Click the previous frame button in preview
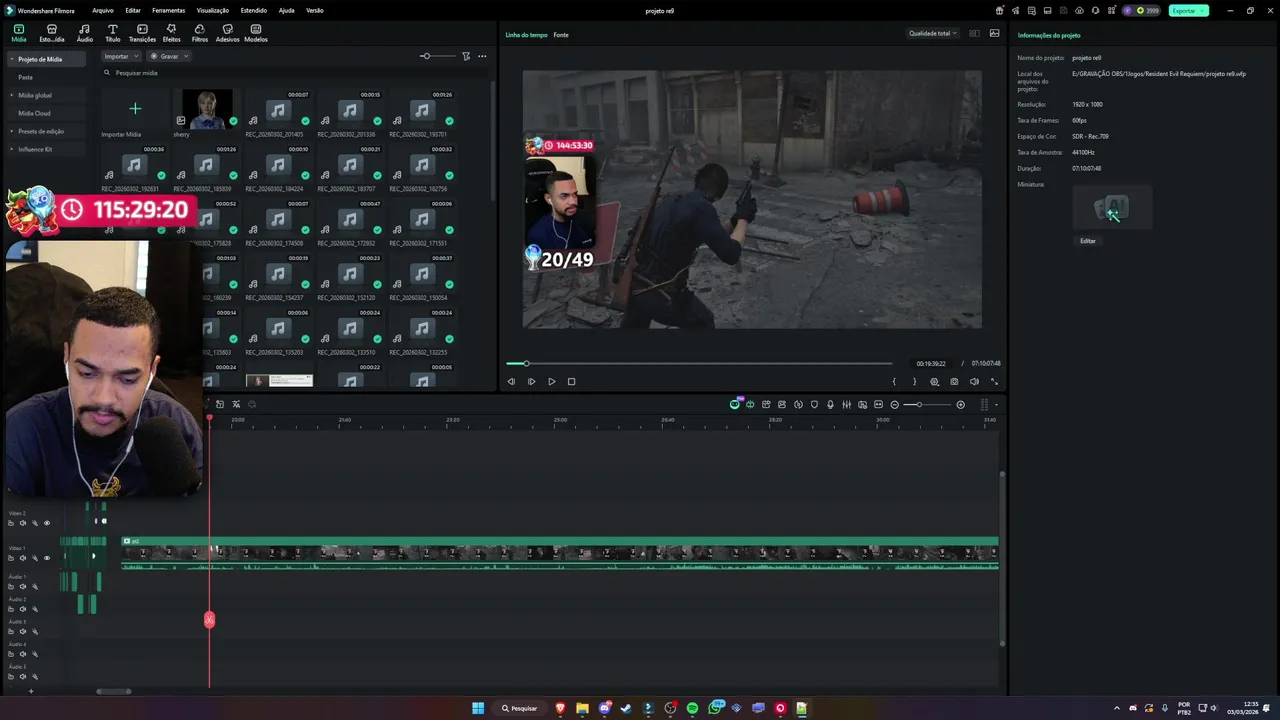The width and height of the screenshot is (1280, 720). pos(511,381)
